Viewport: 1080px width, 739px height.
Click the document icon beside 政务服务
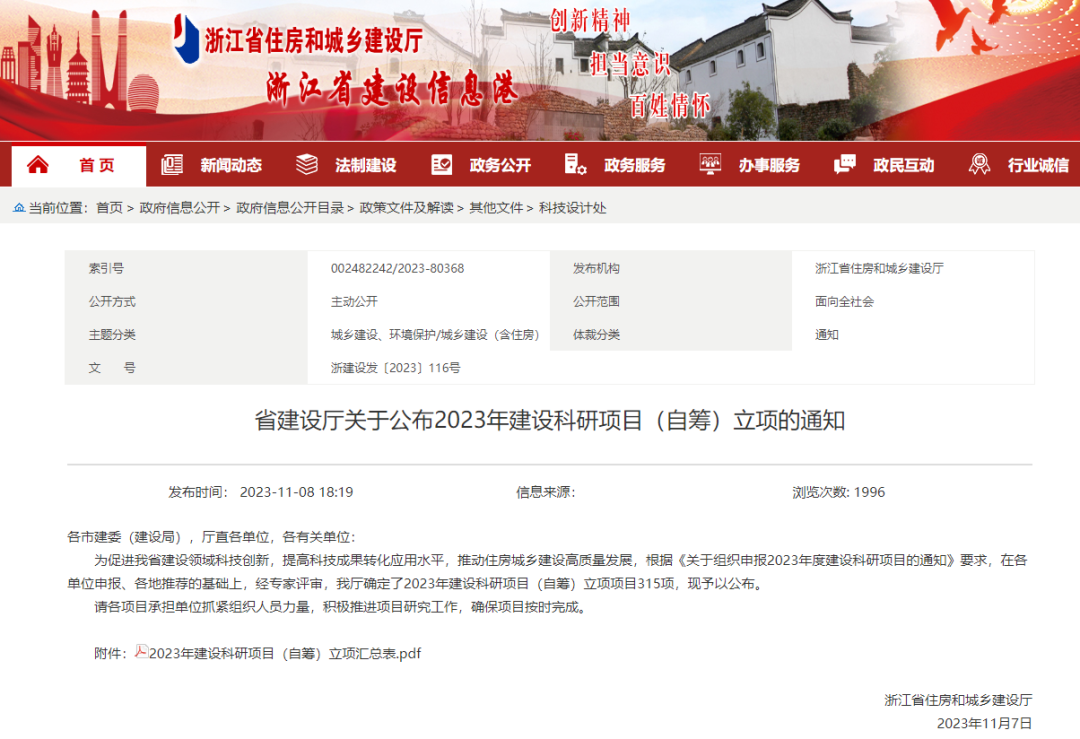[x=575, y=165]
